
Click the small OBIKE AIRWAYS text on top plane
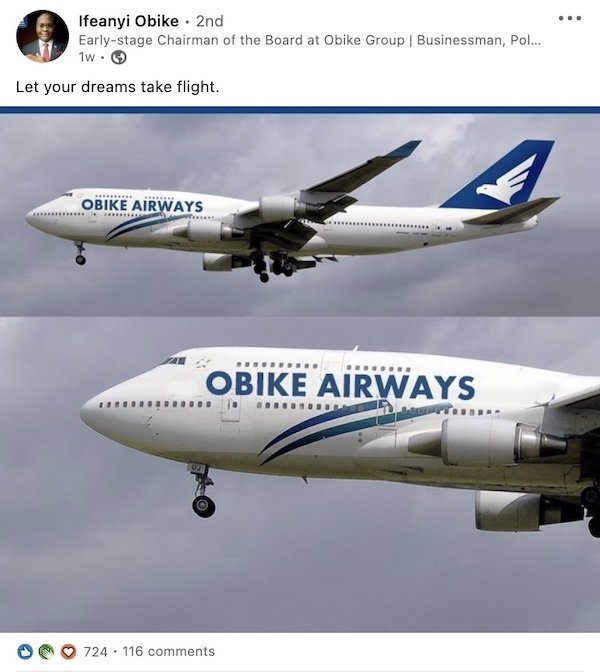pyautogui.click(x=142, y=205)
